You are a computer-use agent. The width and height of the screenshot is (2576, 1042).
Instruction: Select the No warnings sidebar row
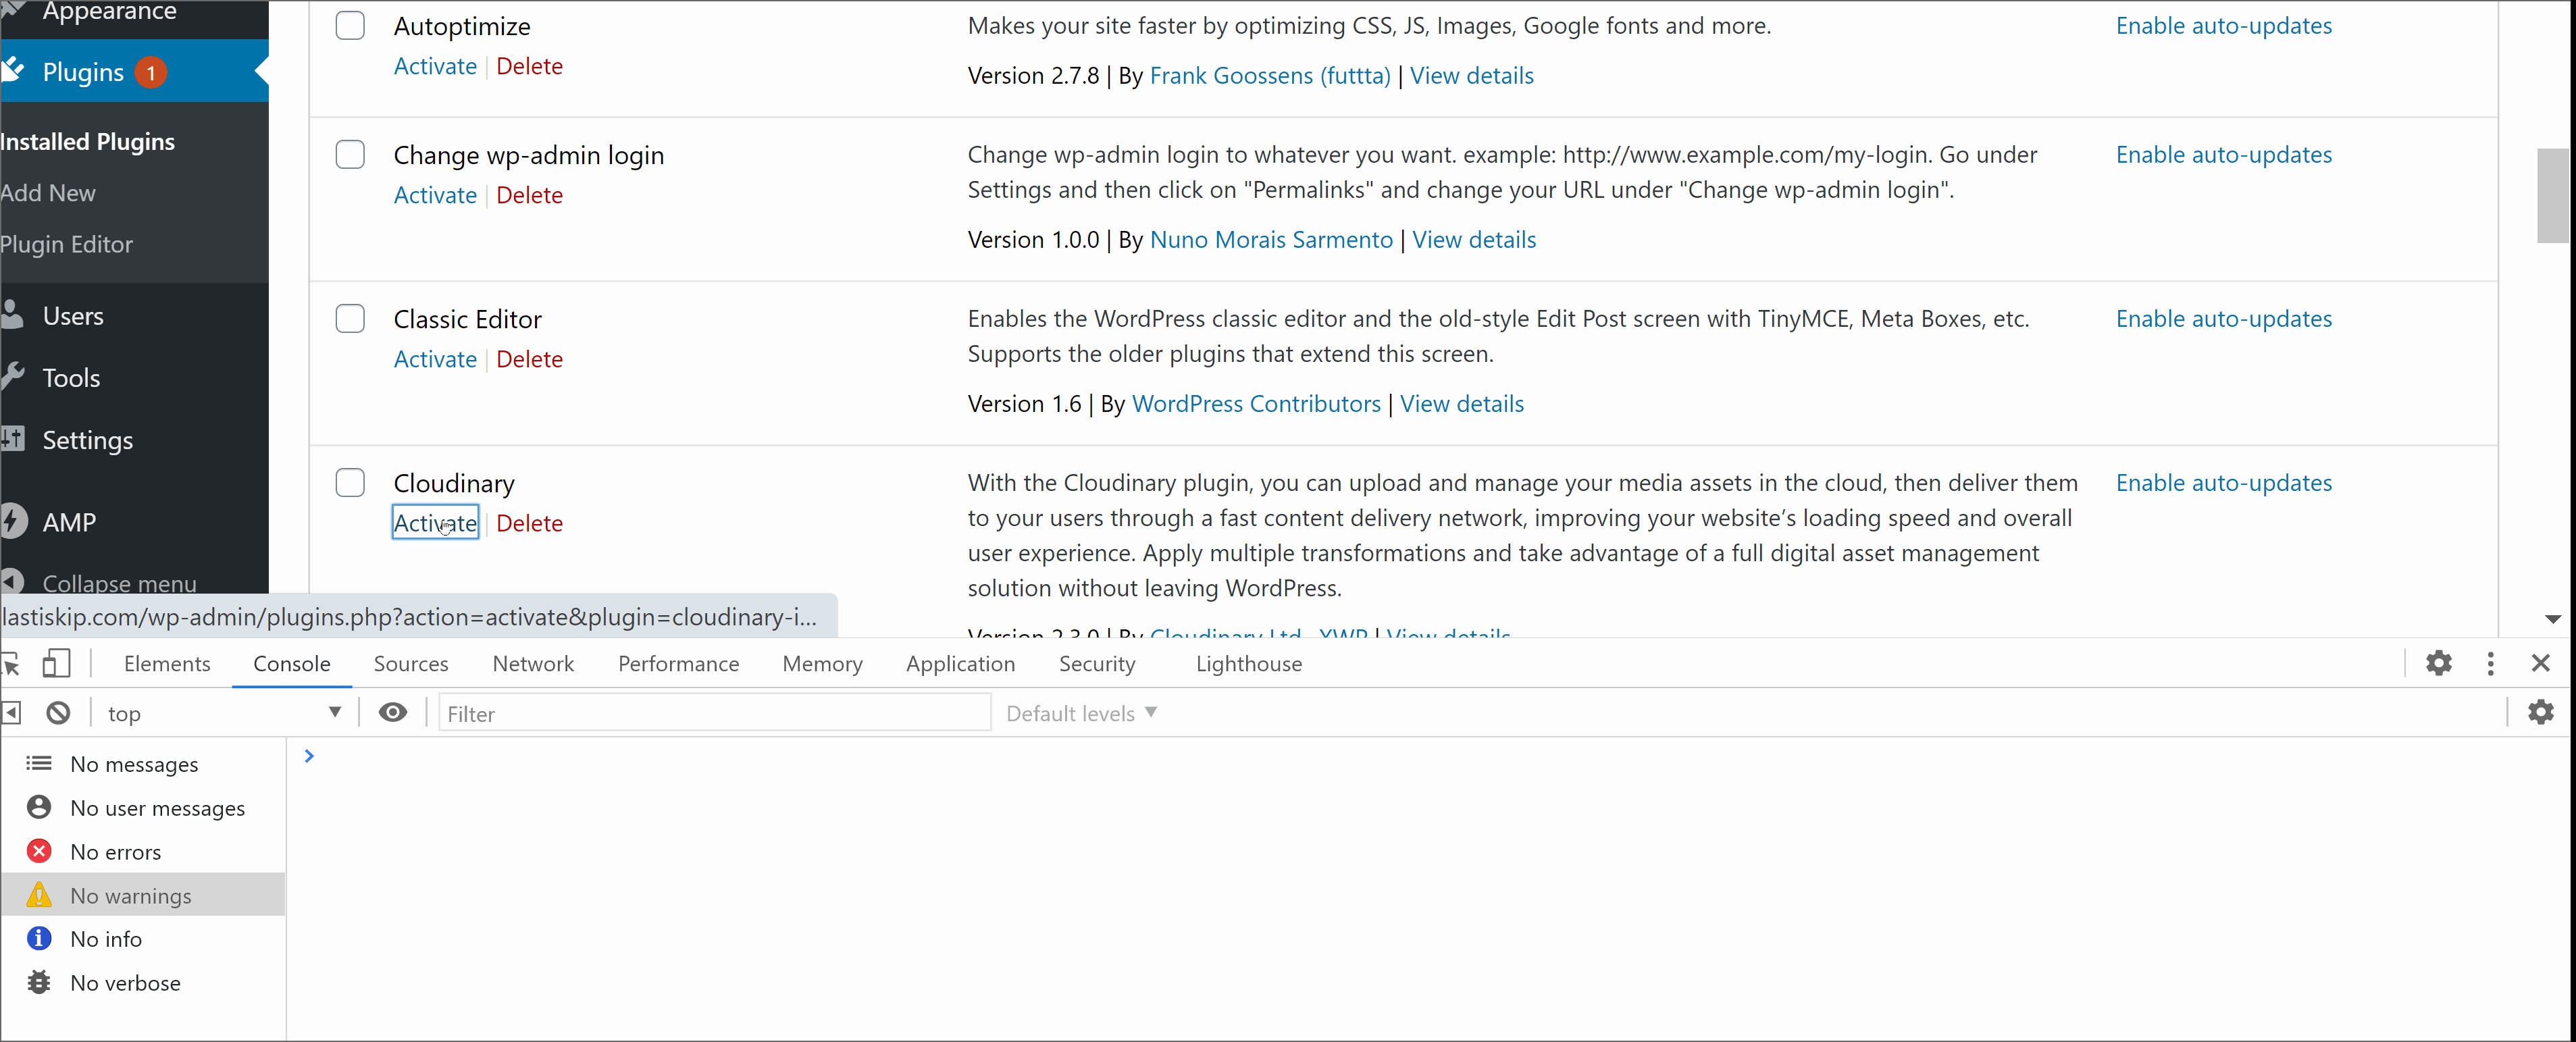(143, 894)
